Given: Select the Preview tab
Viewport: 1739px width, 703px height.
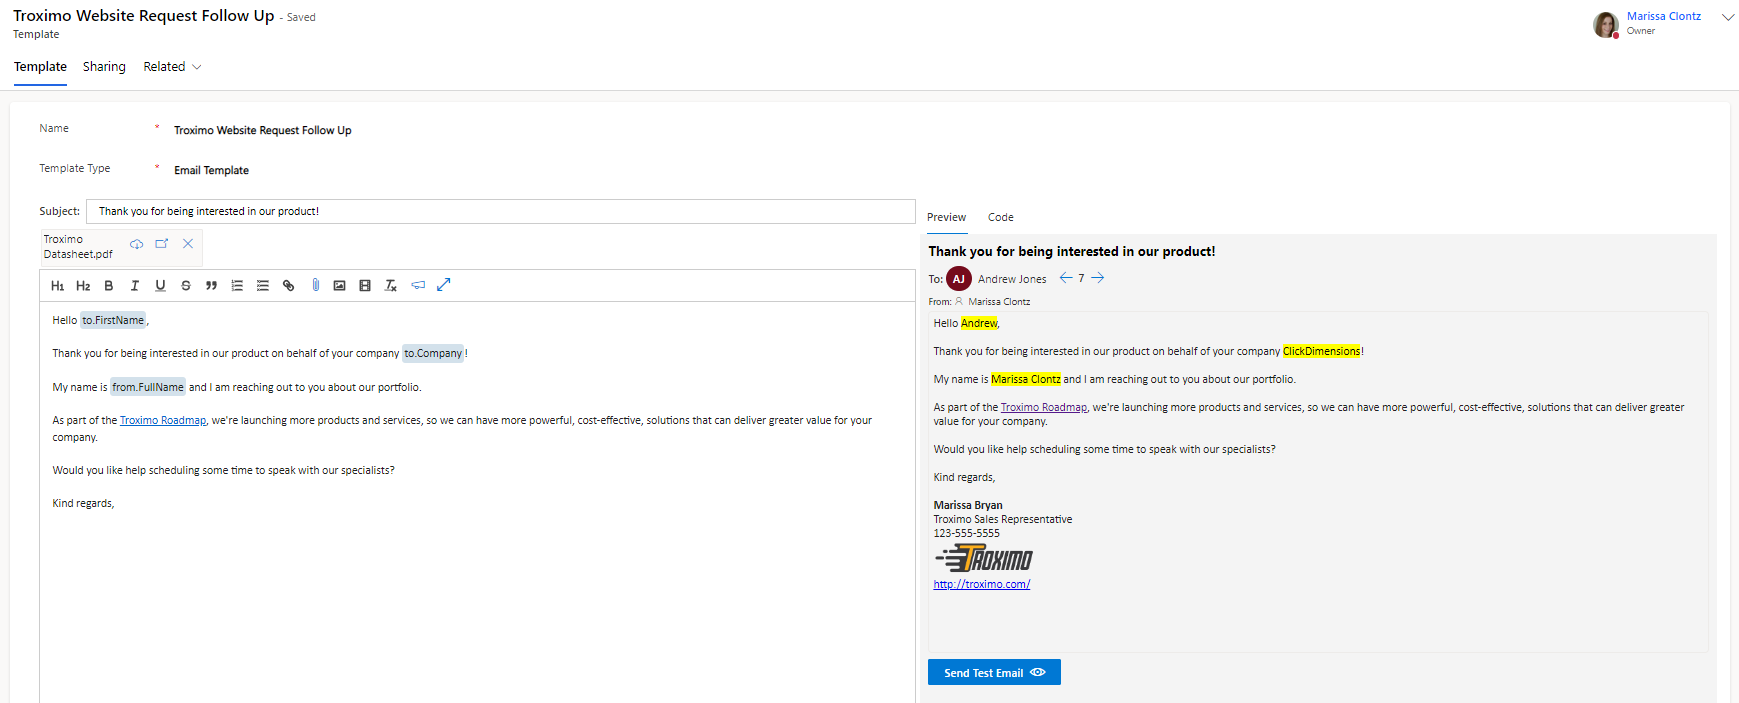Looking at the screenshot, I should point(946,217).
